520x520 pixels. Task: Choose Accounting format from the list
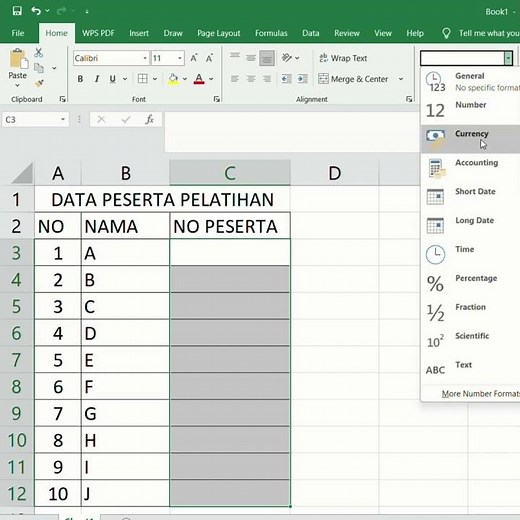[x=470, y=168]
